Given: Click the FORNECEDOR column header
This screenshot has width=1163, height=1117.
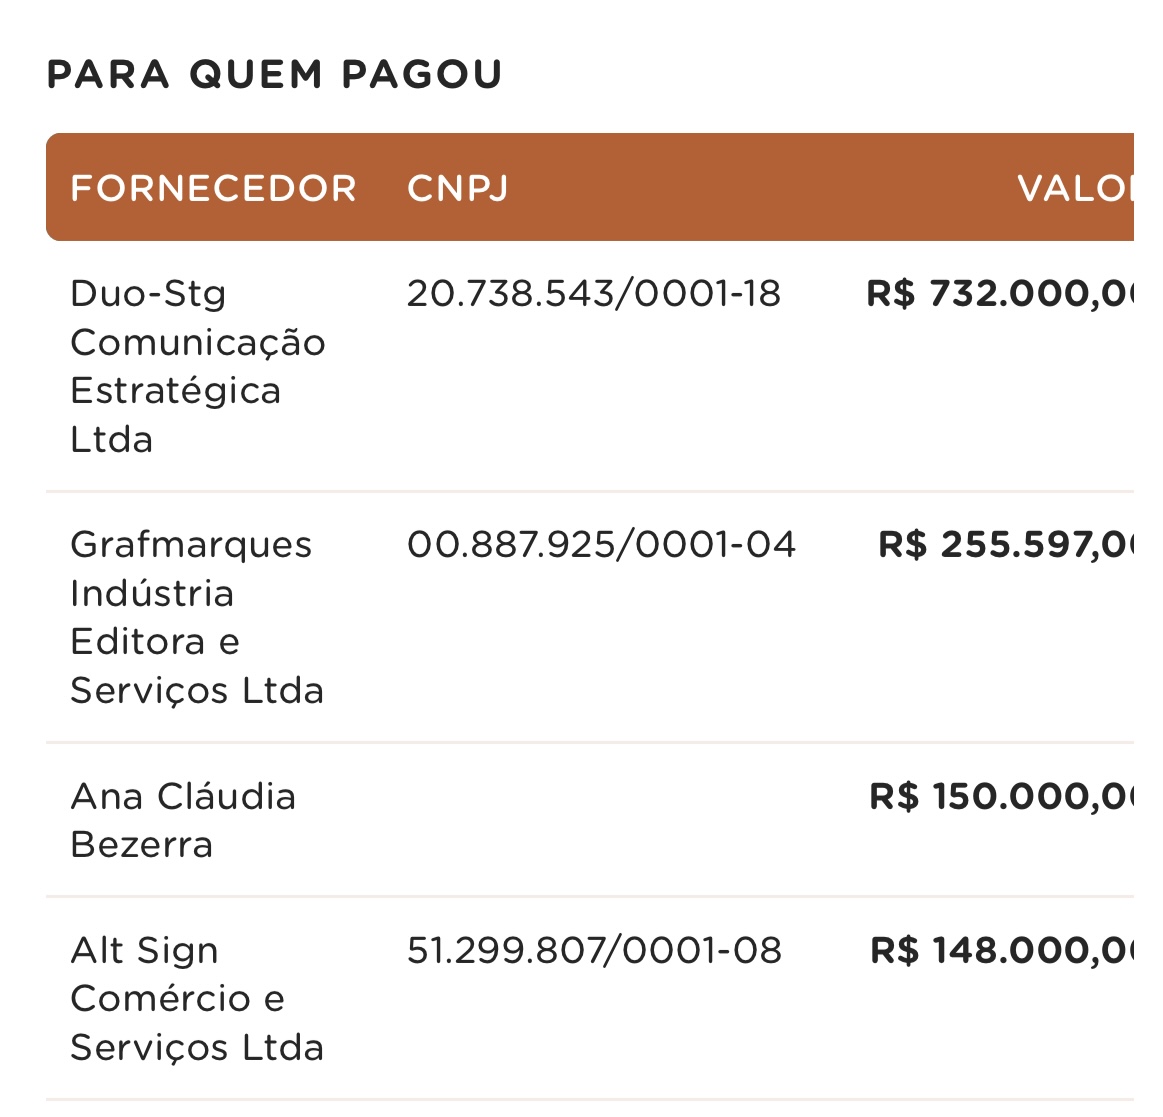Looking at the screenshot, I should pos(214,188).
